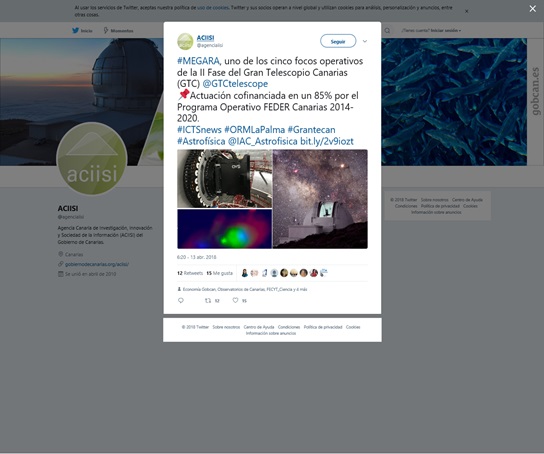
Task: Click the #MEGARA hashtag
Action: (198, 61)
